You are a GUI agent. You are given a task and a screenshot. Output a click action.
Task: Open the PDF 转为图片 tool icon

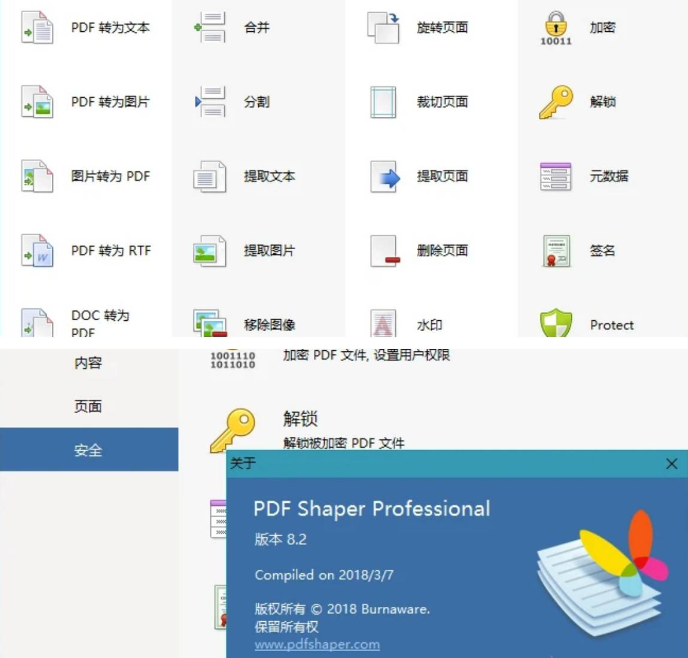(x=37, y=102)
